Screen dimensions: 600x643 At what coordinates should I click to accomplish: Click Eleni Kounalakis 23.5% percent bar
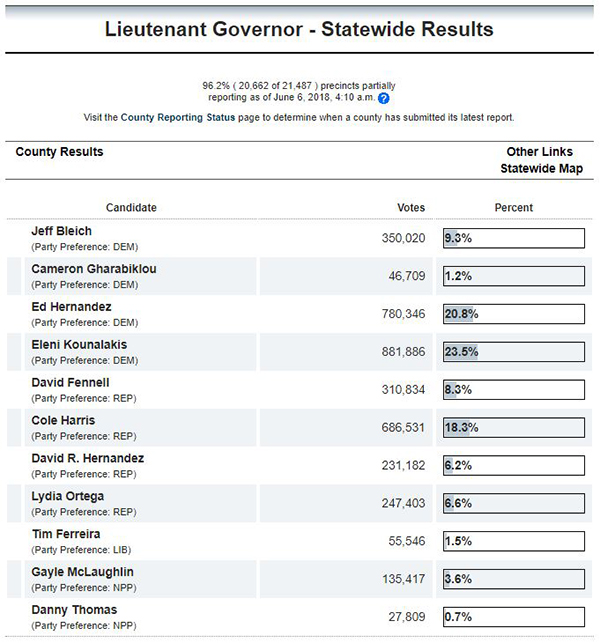point(514,352)
